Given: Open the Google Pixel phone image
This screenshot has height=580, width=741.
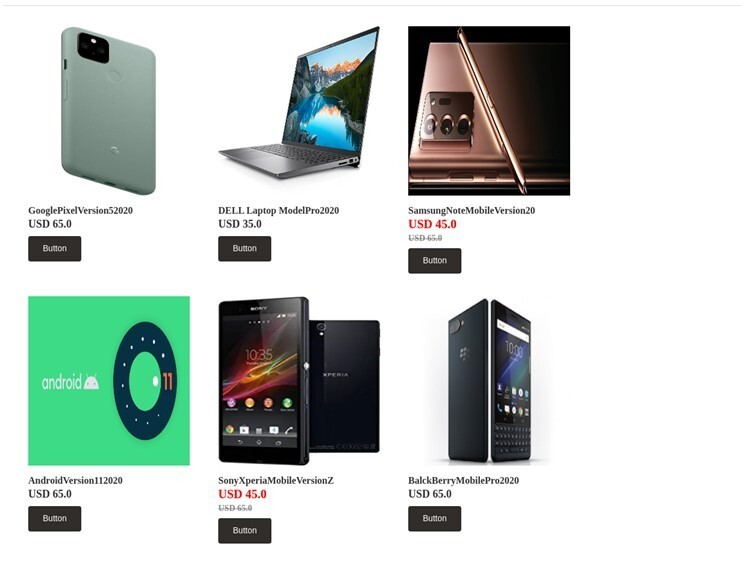Looking at the screenshot, I should [x=109, y=111].
